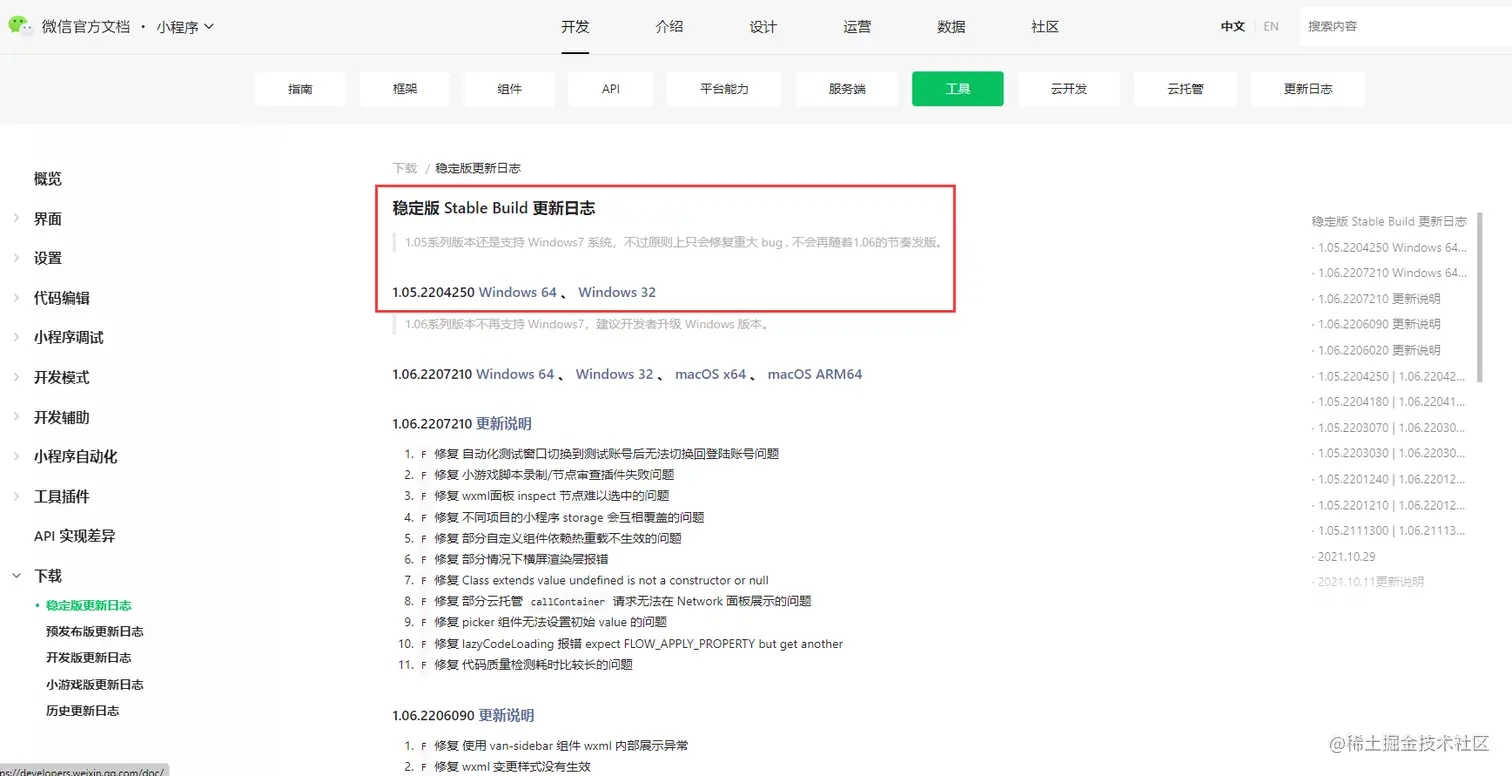Expand the 代码编辑 sidebar section
The height and width of the screenshot is (776, 1512).
click(62, 298)
